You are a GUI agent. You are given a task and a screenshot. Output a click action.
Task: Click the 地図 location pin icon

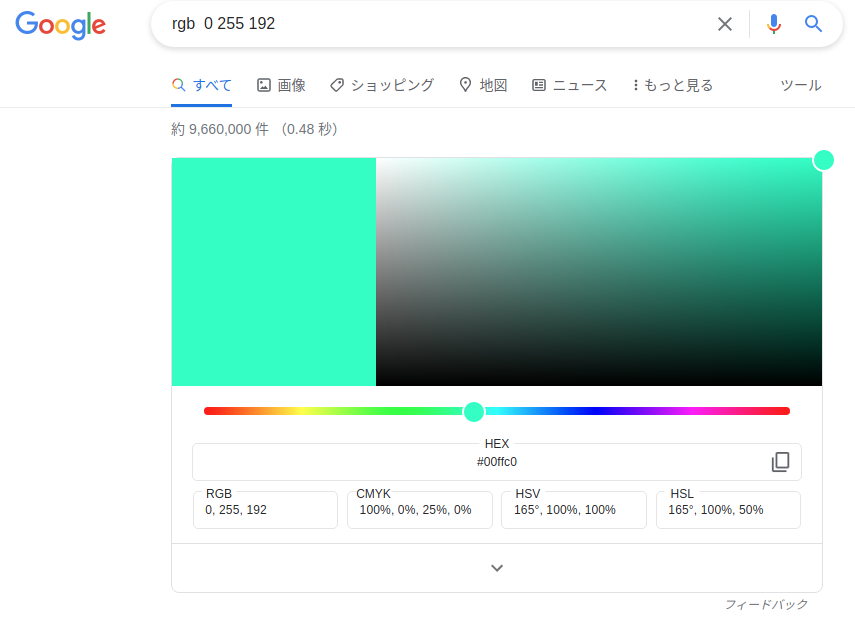coord(466,85)
